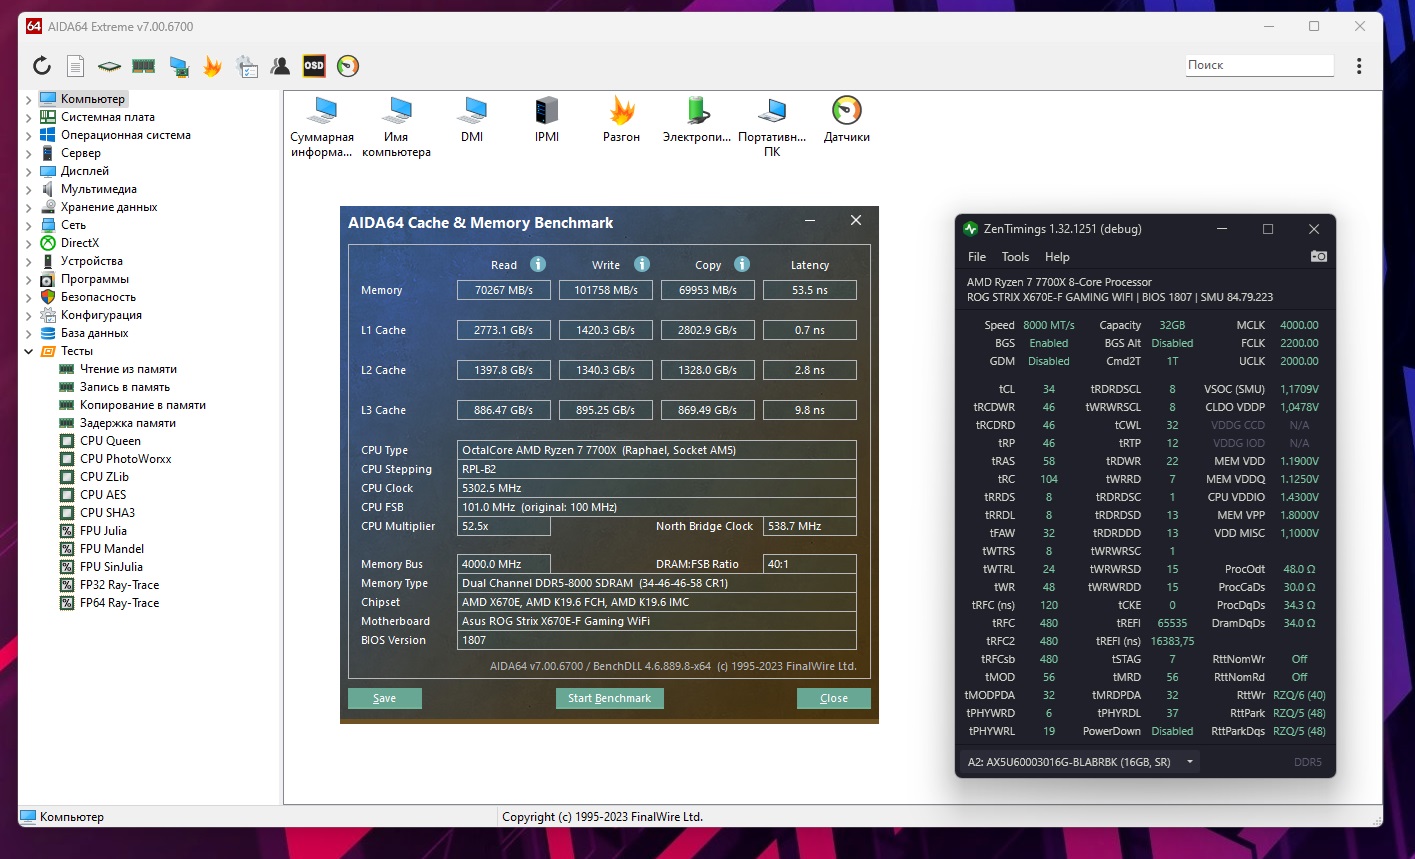Image resolution: width=1415 pixels, height=859 pixels.
Task: Open the Имя компьютера icon
Action: (397, 127)
